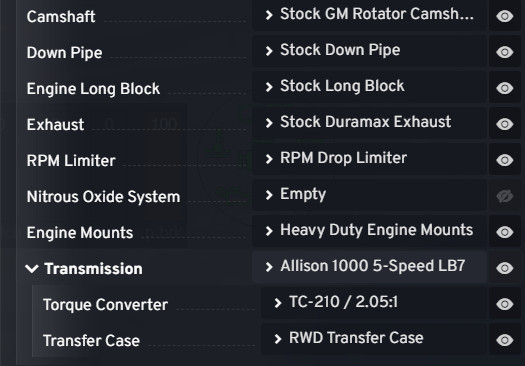
Task: Toggle RPM Drop Limiter visibility eye
Action: pyautogui.click(x=505, y=160)
